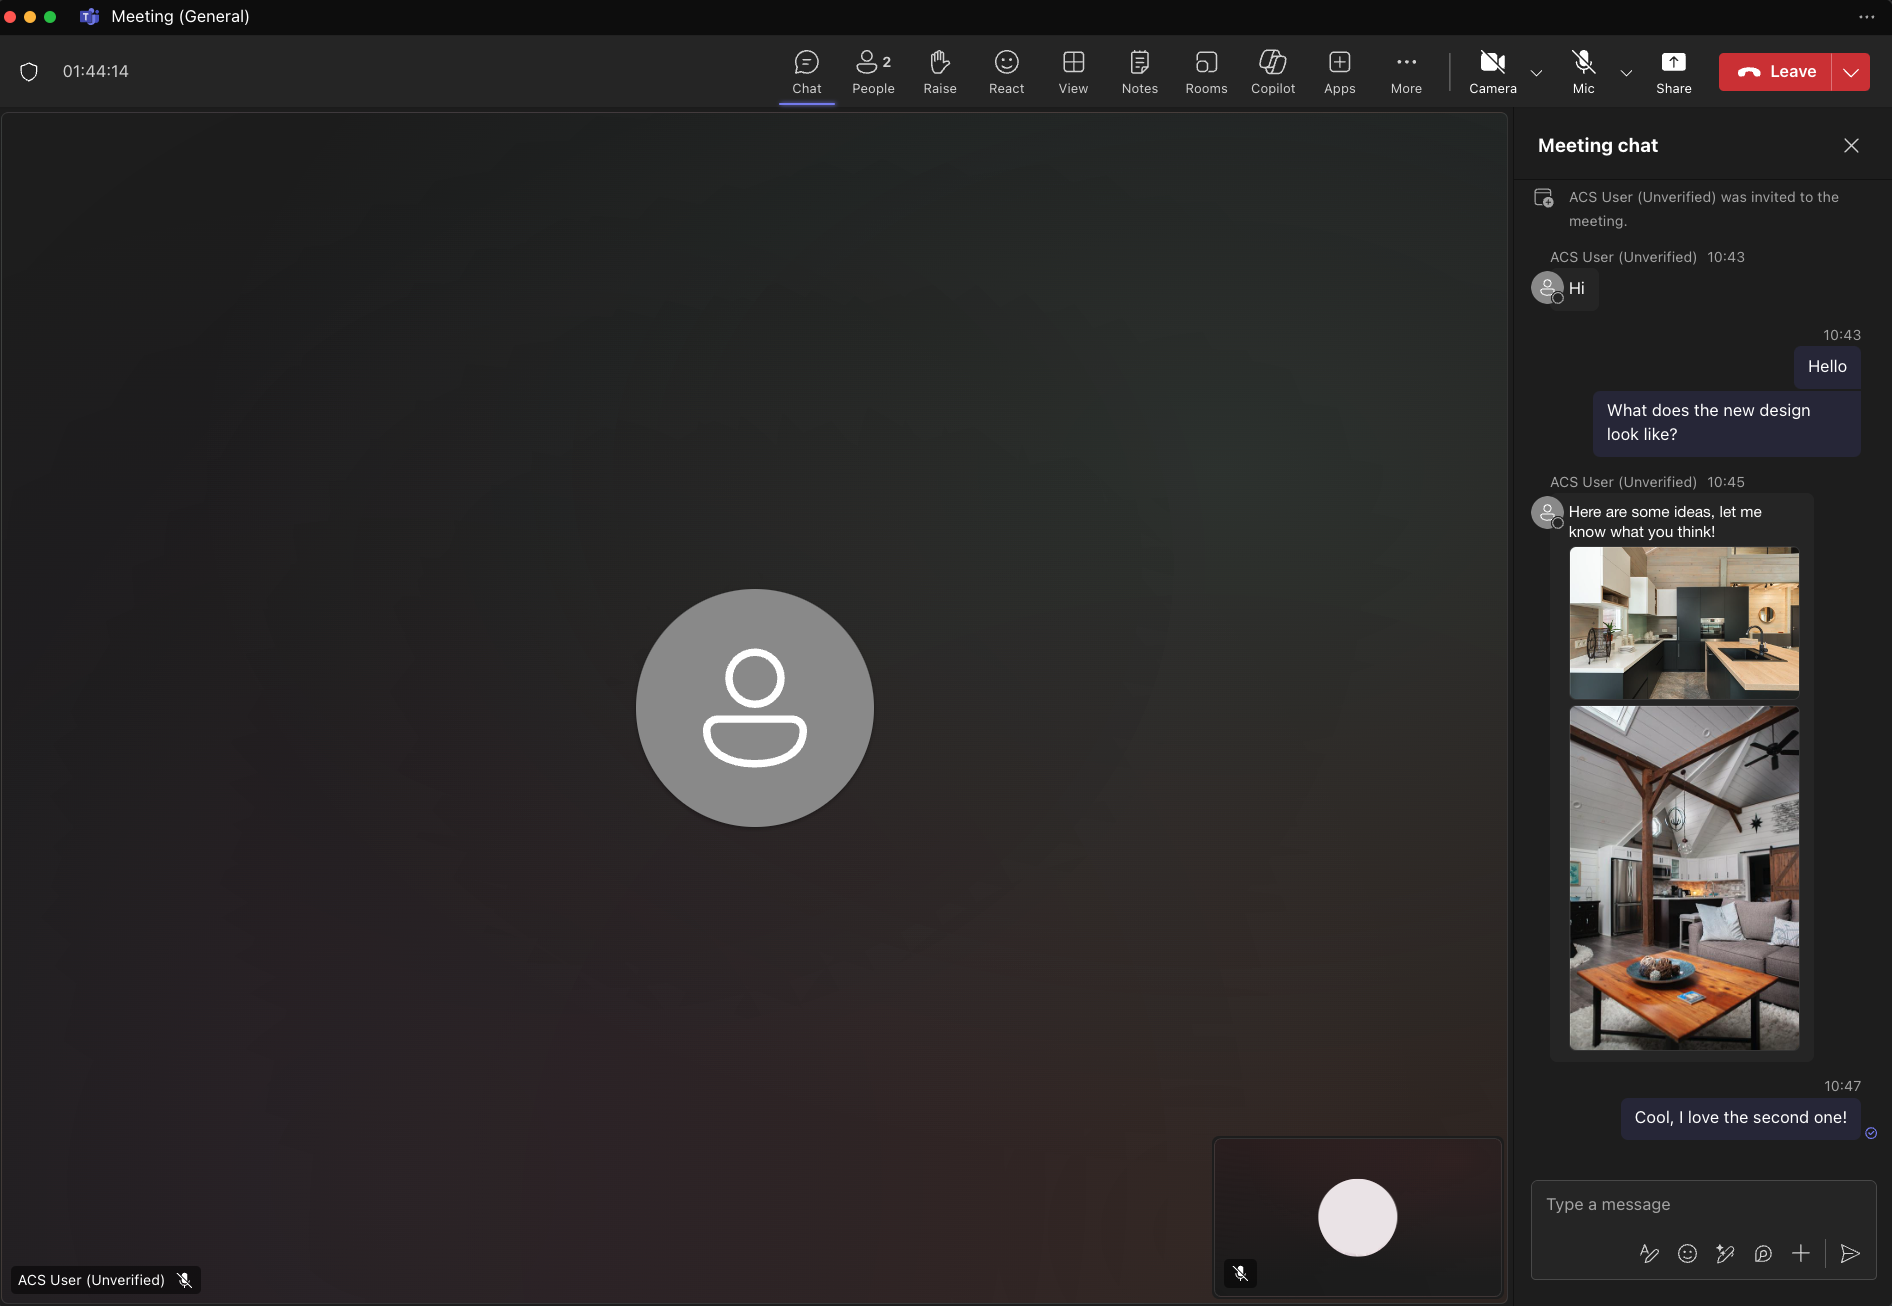The image size is (1892, 1306).
Task: Open the second kitchen design image
Action: pyautogui.click(x=1683, y=878)
